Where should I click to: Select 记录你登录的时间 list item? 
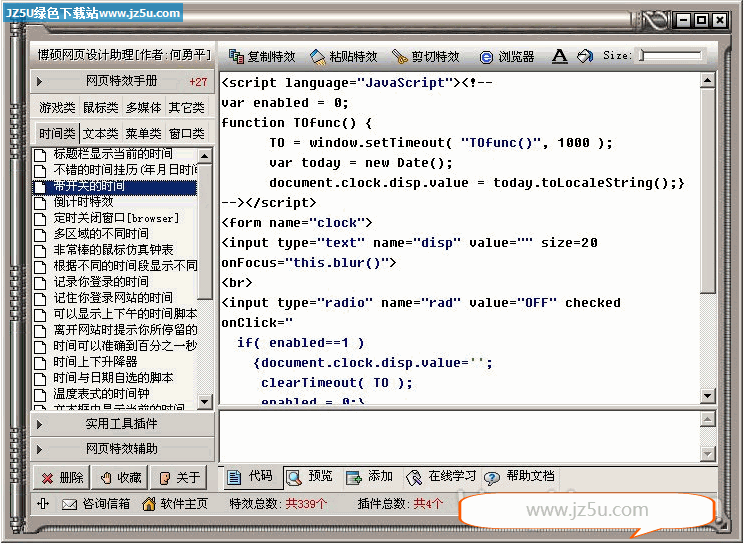tap(114, 282)
